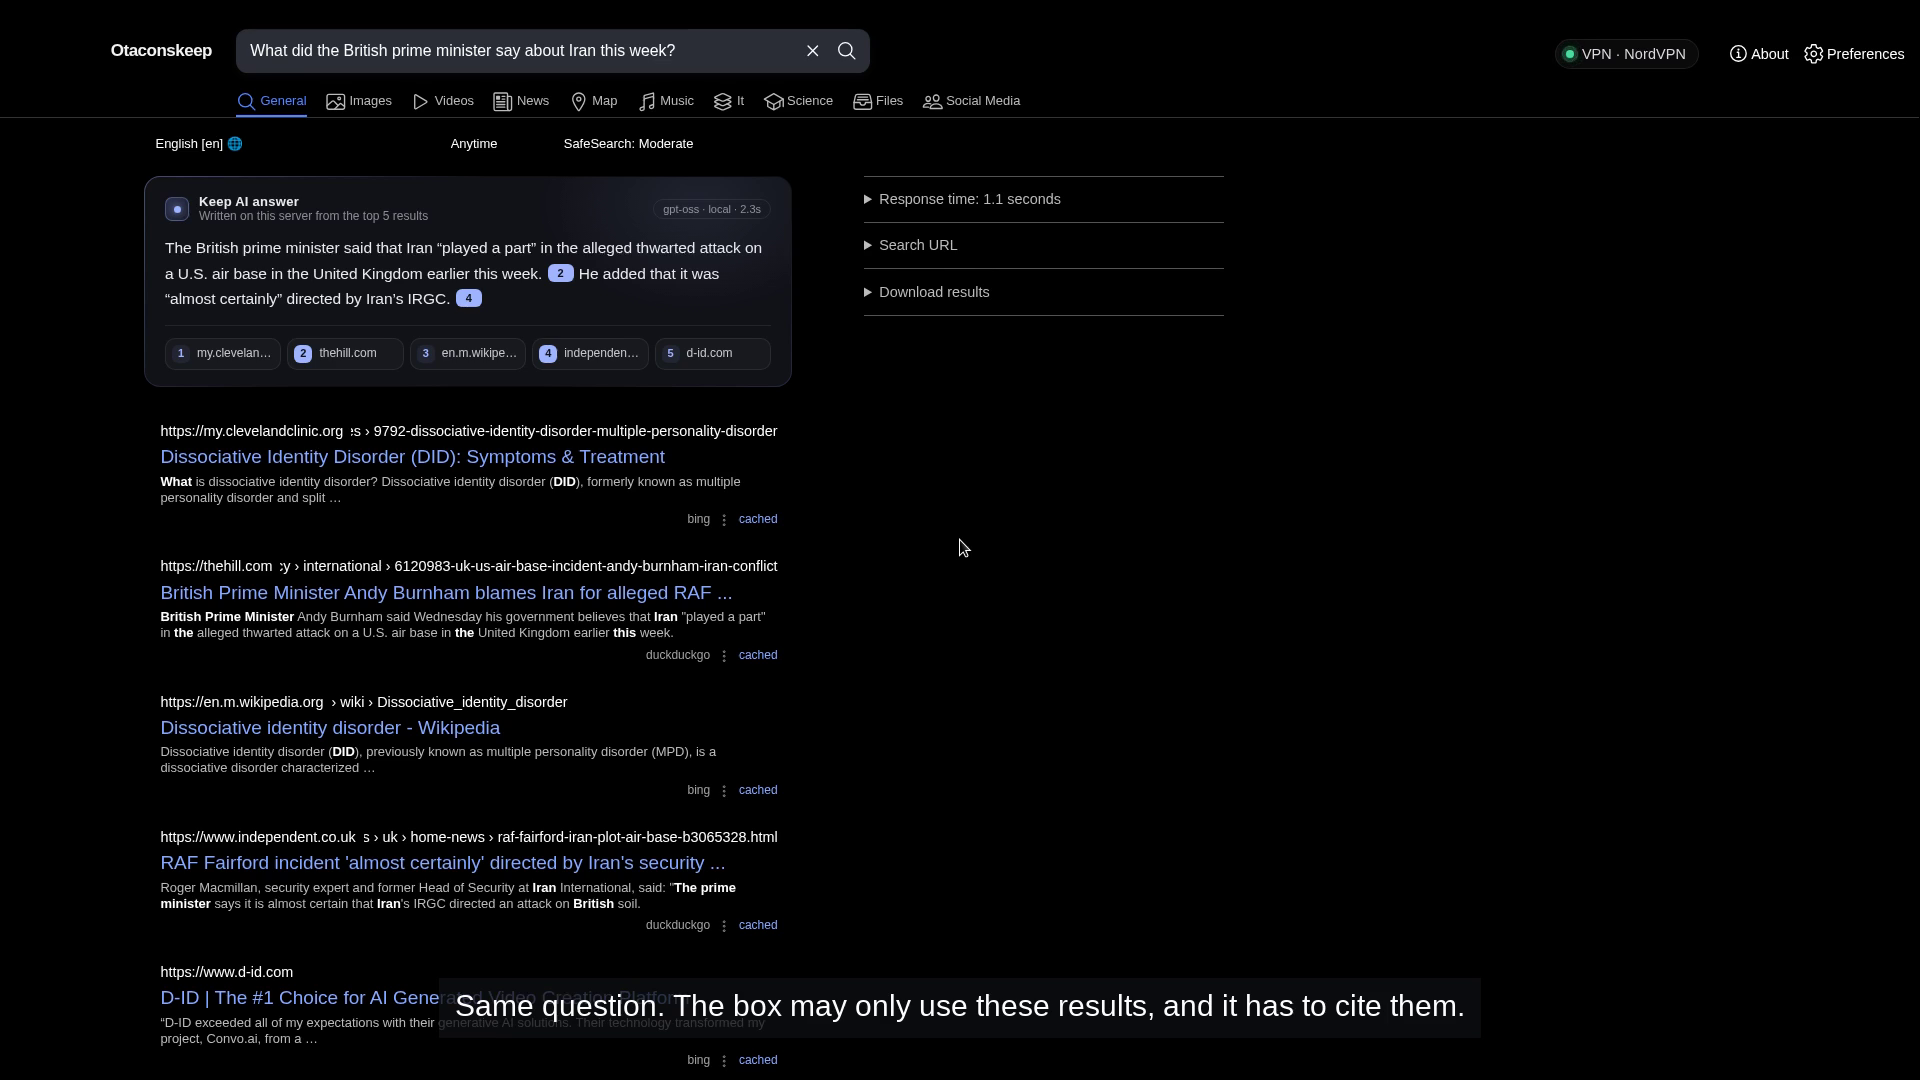Switch to the Files tab
1920x1080 pixels.
(878, 101)
